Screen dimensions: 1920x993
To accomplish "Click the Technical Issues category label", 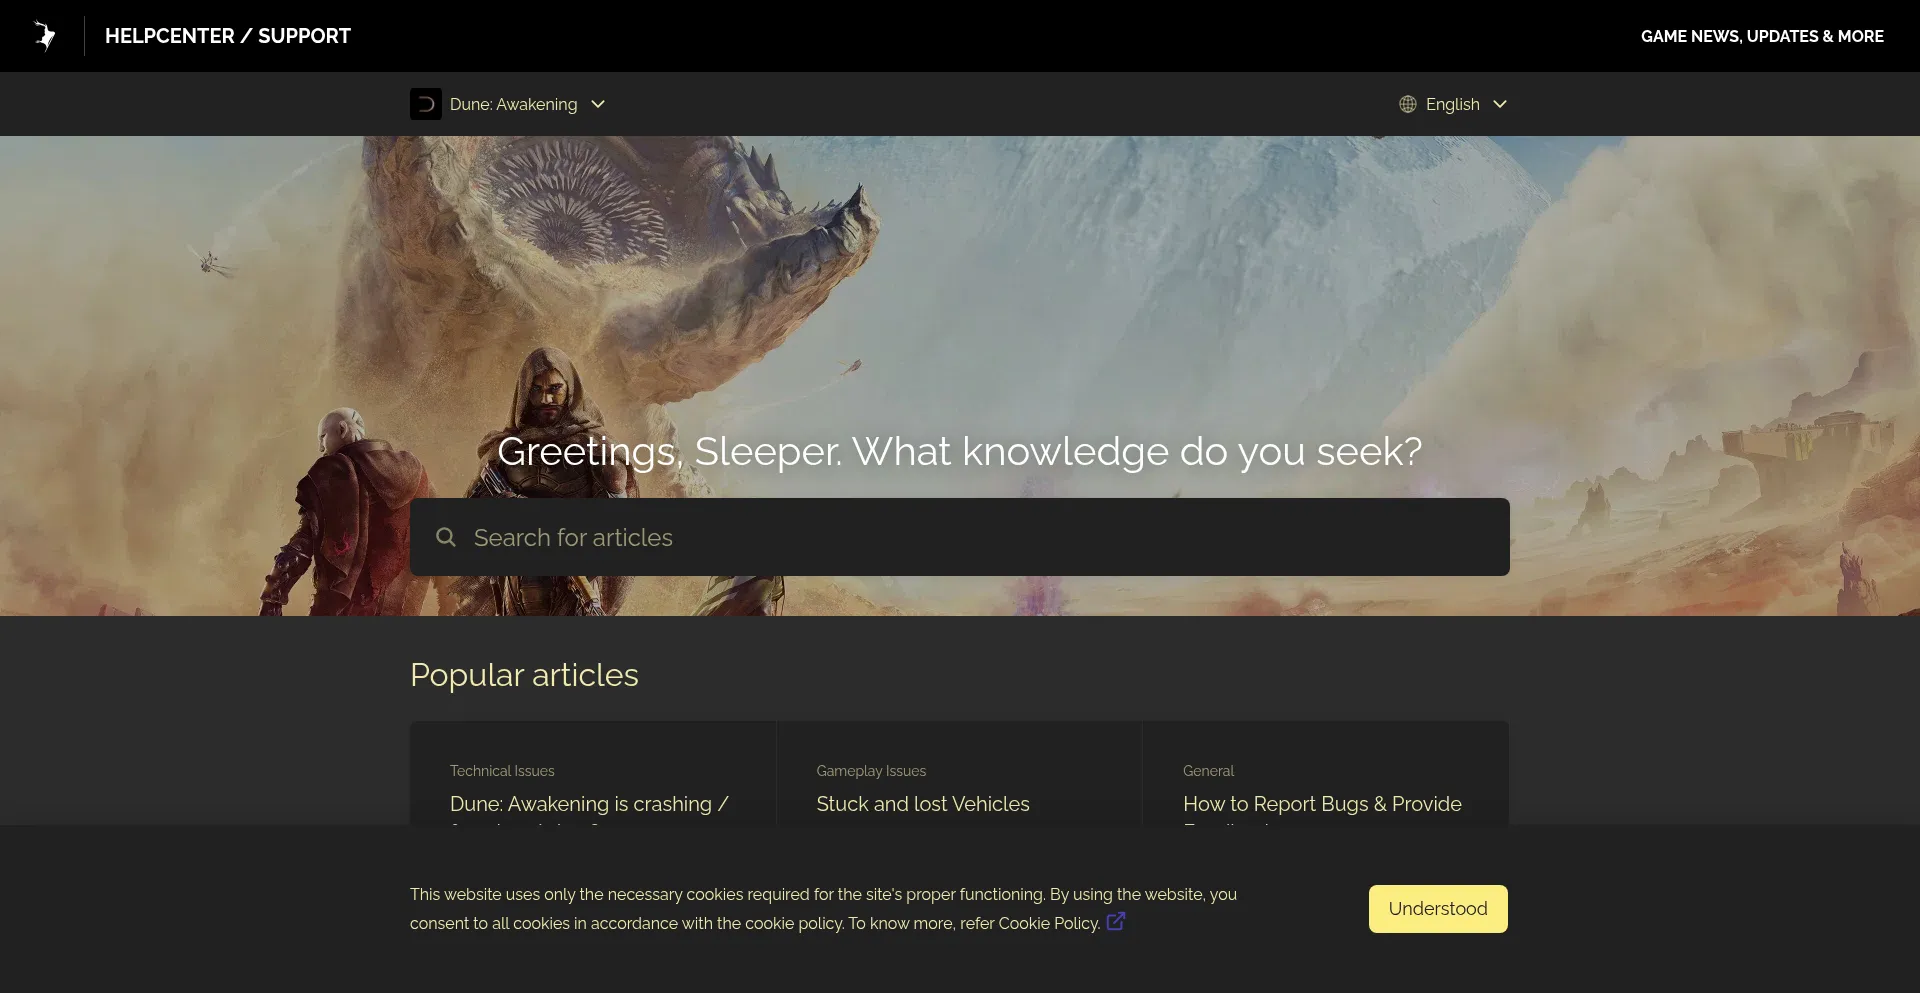I will pos(502,771).
